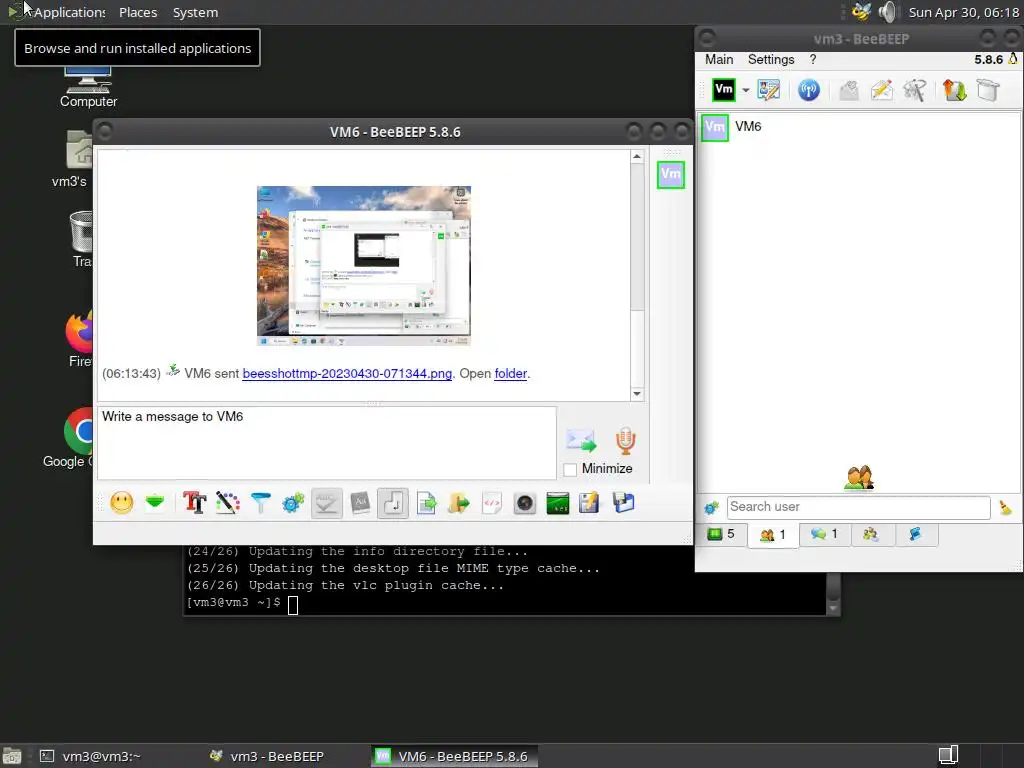Toggle the spell checking button in chat toolbar
Image resolution: width=1024 pixels, height=768 pixels.
pos(327,504)
